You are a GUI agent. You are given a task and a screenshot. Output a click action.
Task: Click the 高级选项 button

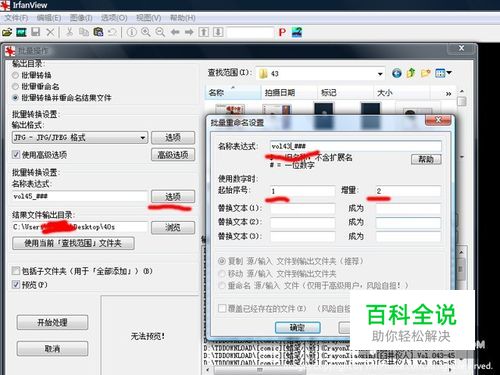[173, 155]
